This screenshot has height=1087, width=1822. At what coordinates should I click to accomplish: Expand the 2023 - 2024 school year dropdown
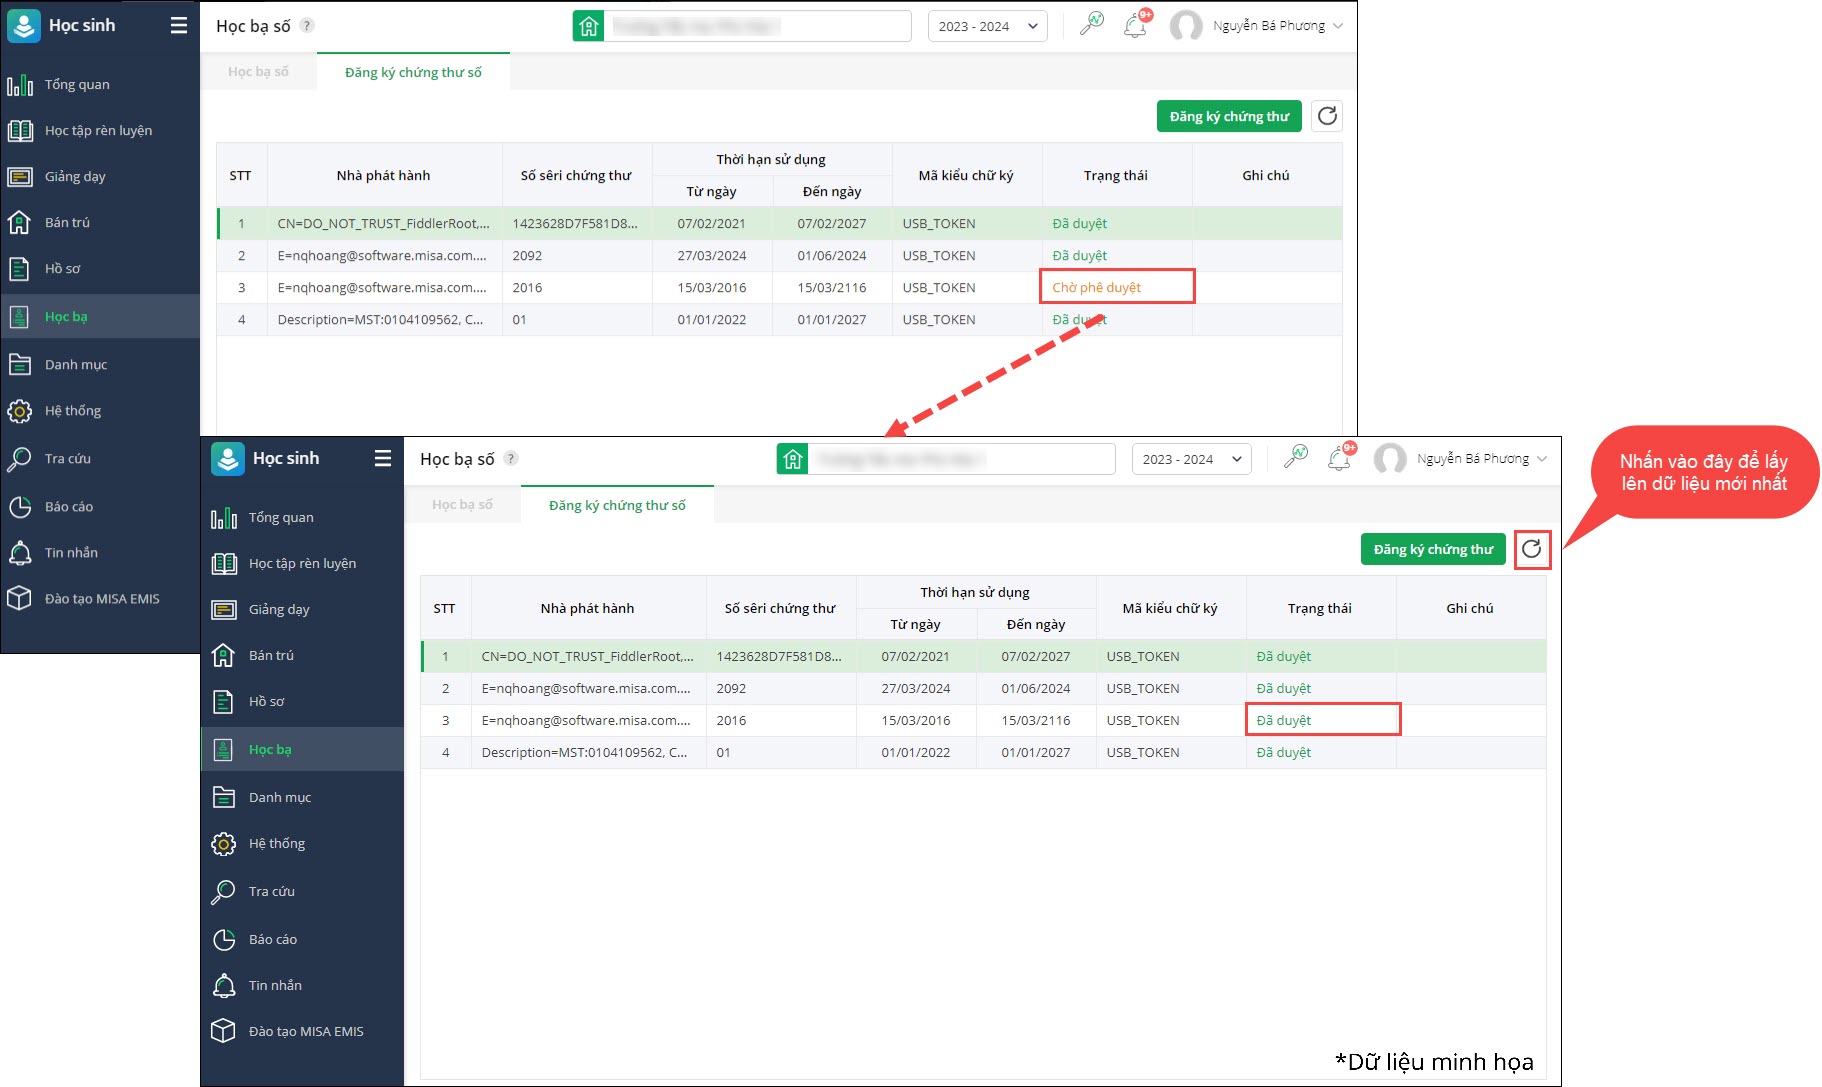coord(1191,459)
